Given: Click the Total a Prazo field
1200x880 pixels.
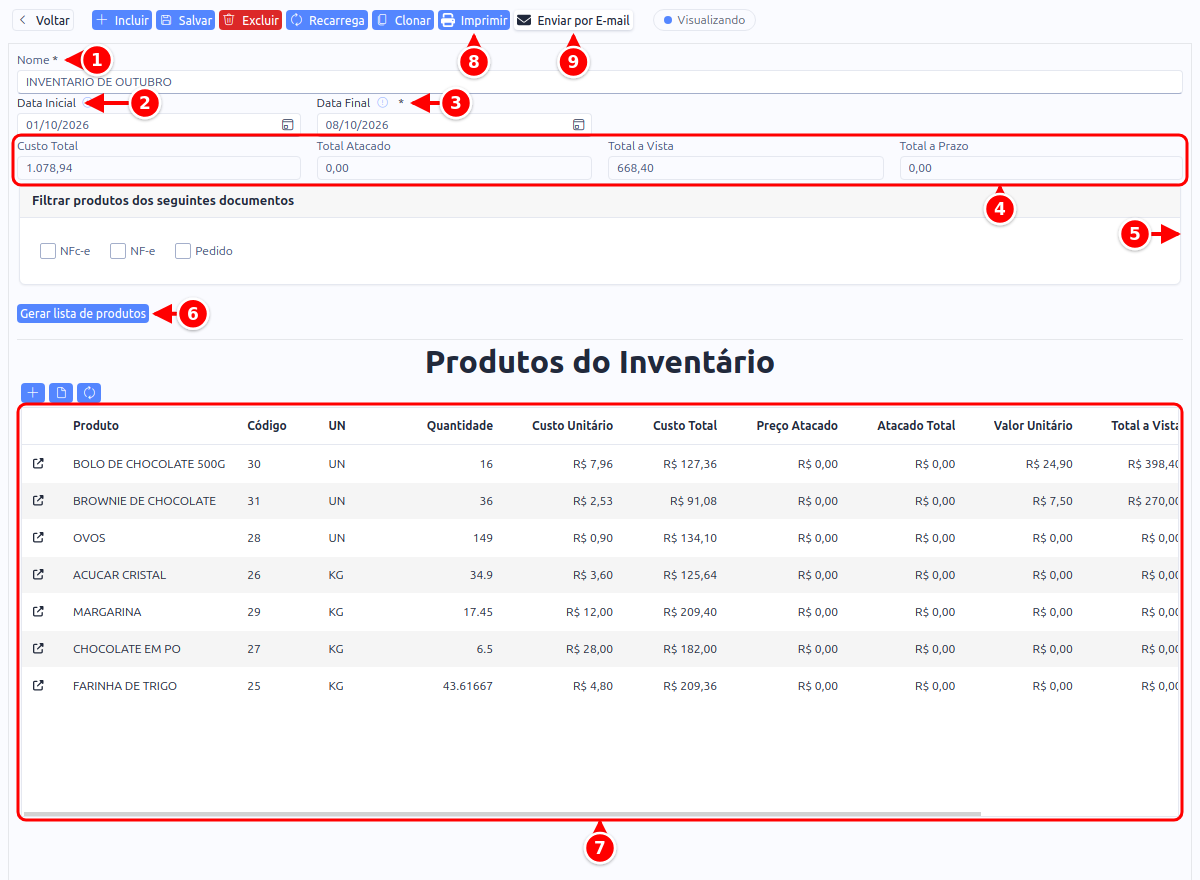Looking at the screenshot, I should tap(1040, 168).
